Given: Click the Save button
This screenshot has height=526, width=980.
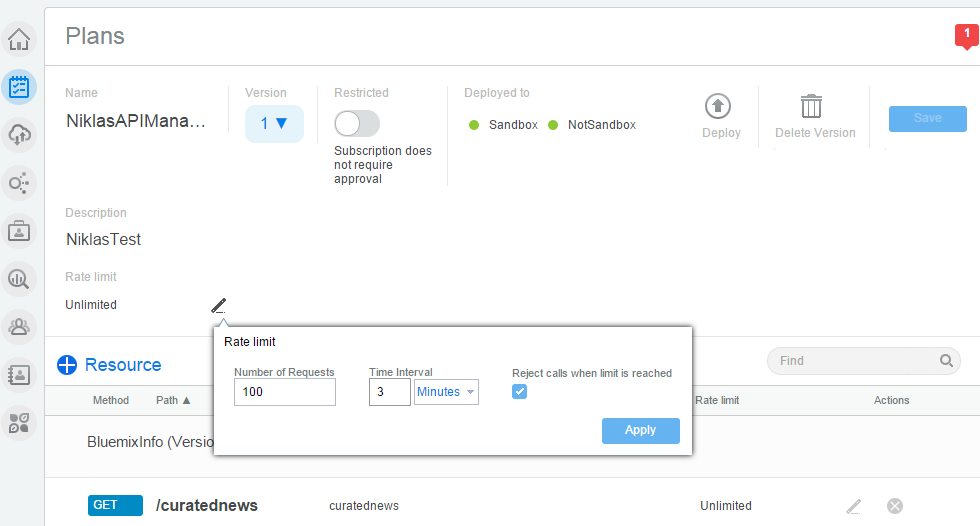Looking at the screenshot, I should 928,119.
